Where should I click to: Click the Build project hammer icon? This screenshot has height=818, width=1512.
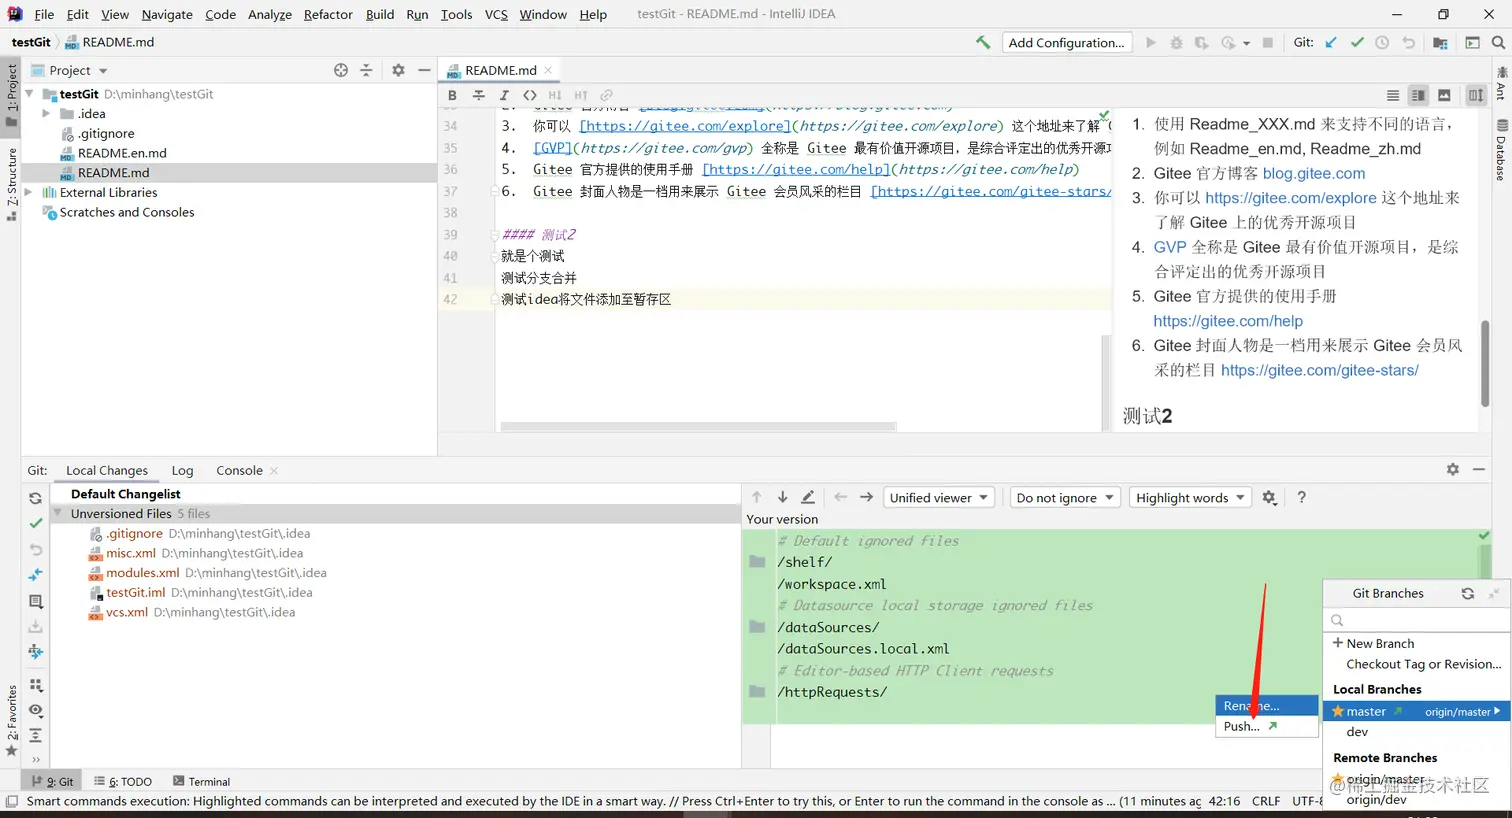(983, 42)
